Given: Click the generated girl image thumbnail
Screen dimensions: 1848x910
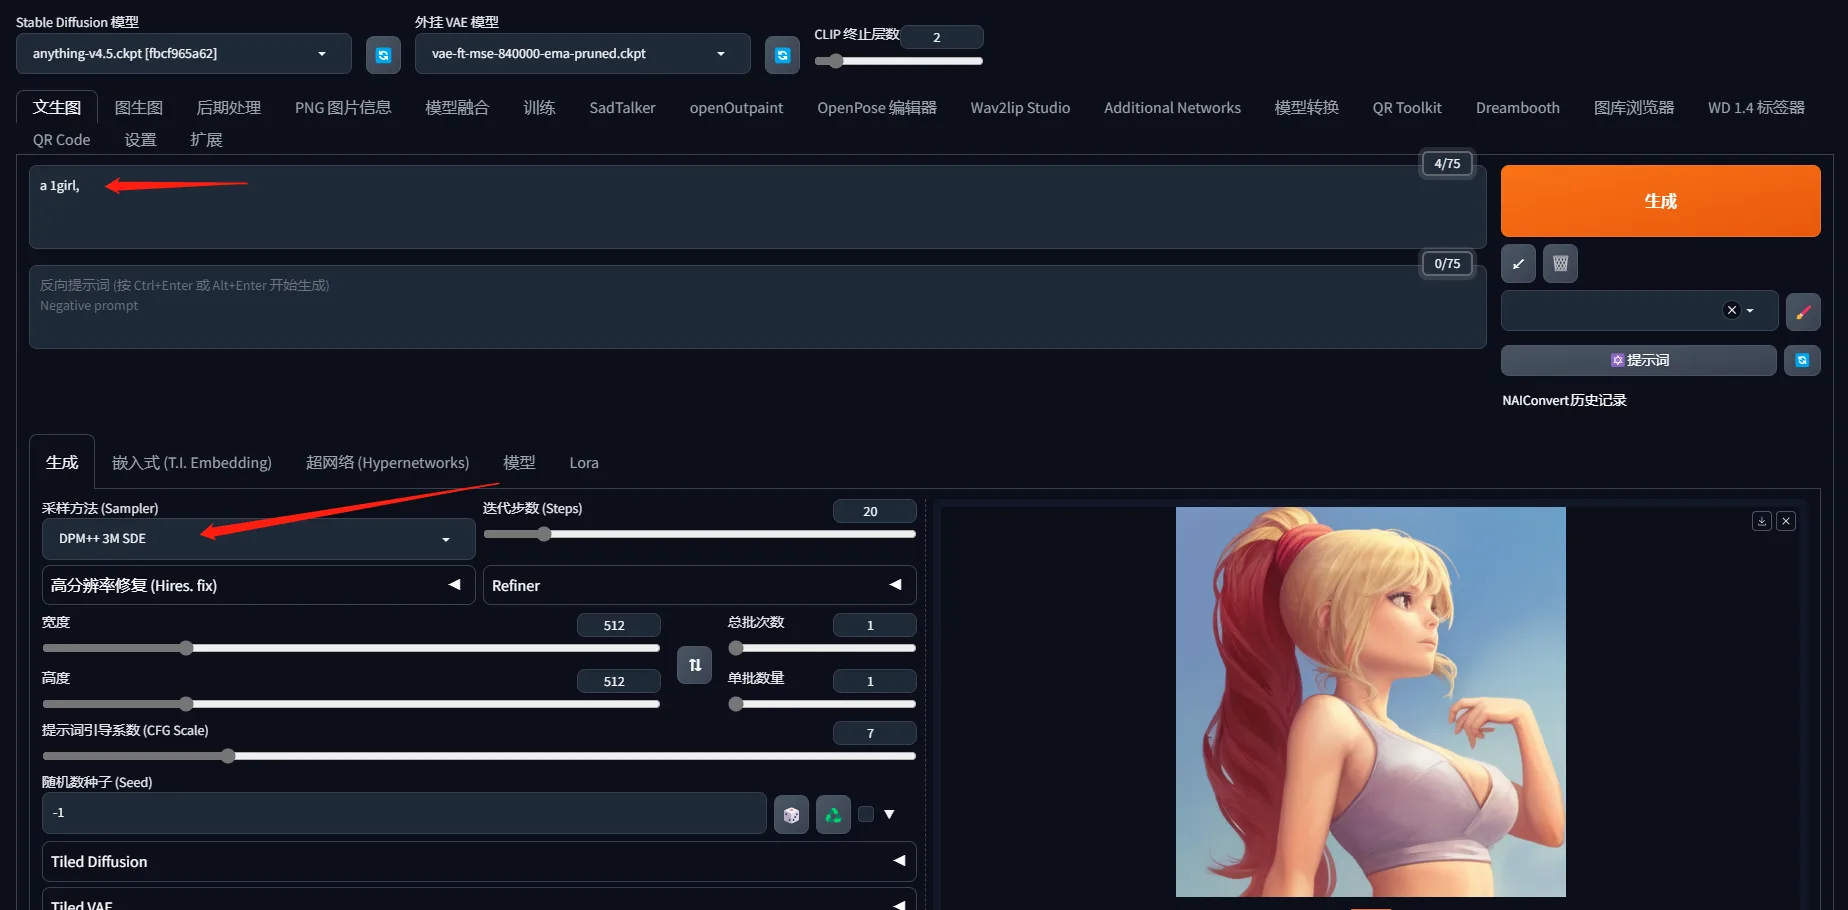Looking at the screenshot, I should click(x=1370, y=702).
